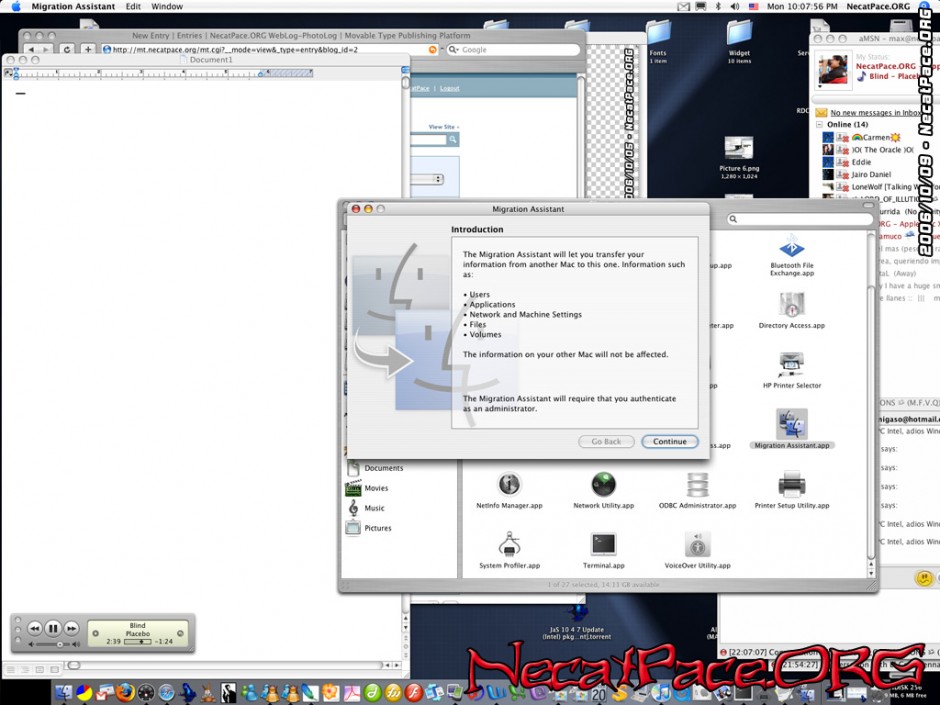The height and width of the screenshot is (705, 940).
Task: Click the browser URL address field
Action: click(270, 49)
